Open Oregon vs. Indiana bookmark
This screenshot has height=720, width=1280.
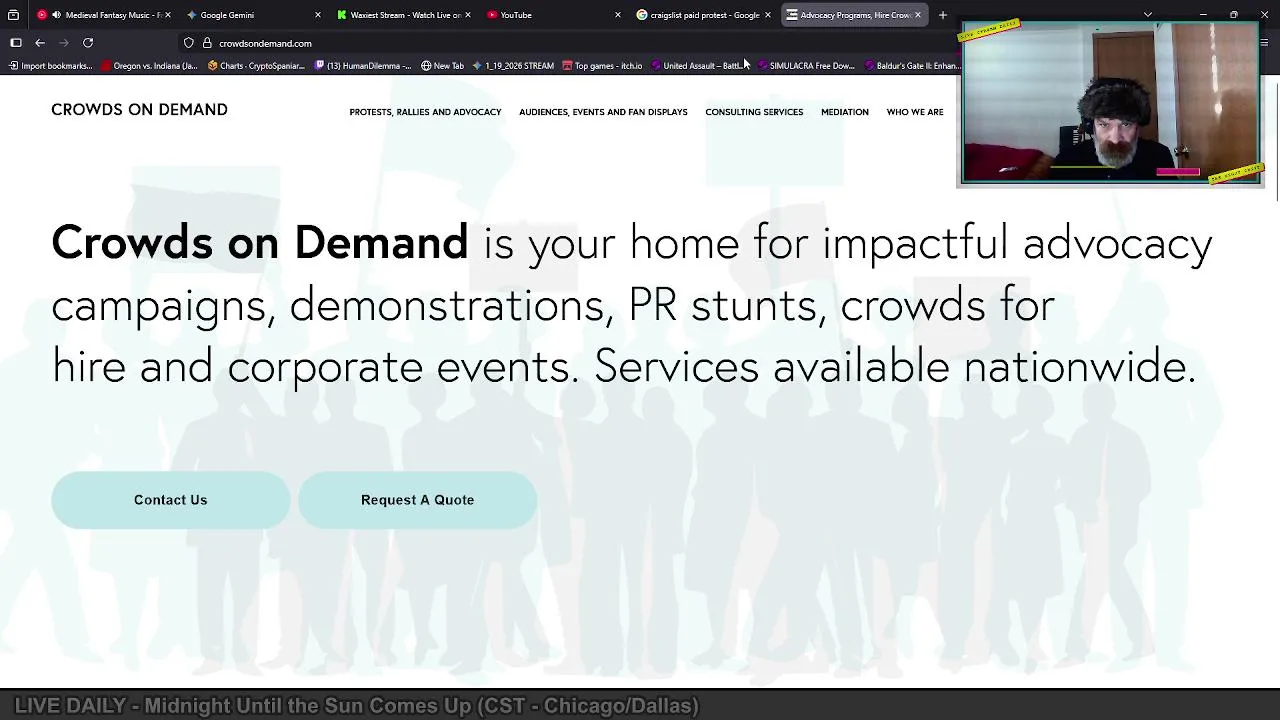click(x=148, y=66)
